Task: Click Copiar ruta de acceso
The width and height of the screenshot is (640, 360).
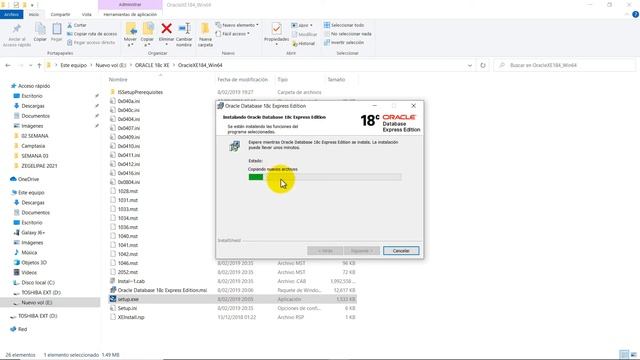Action: (x=92, y=34)
